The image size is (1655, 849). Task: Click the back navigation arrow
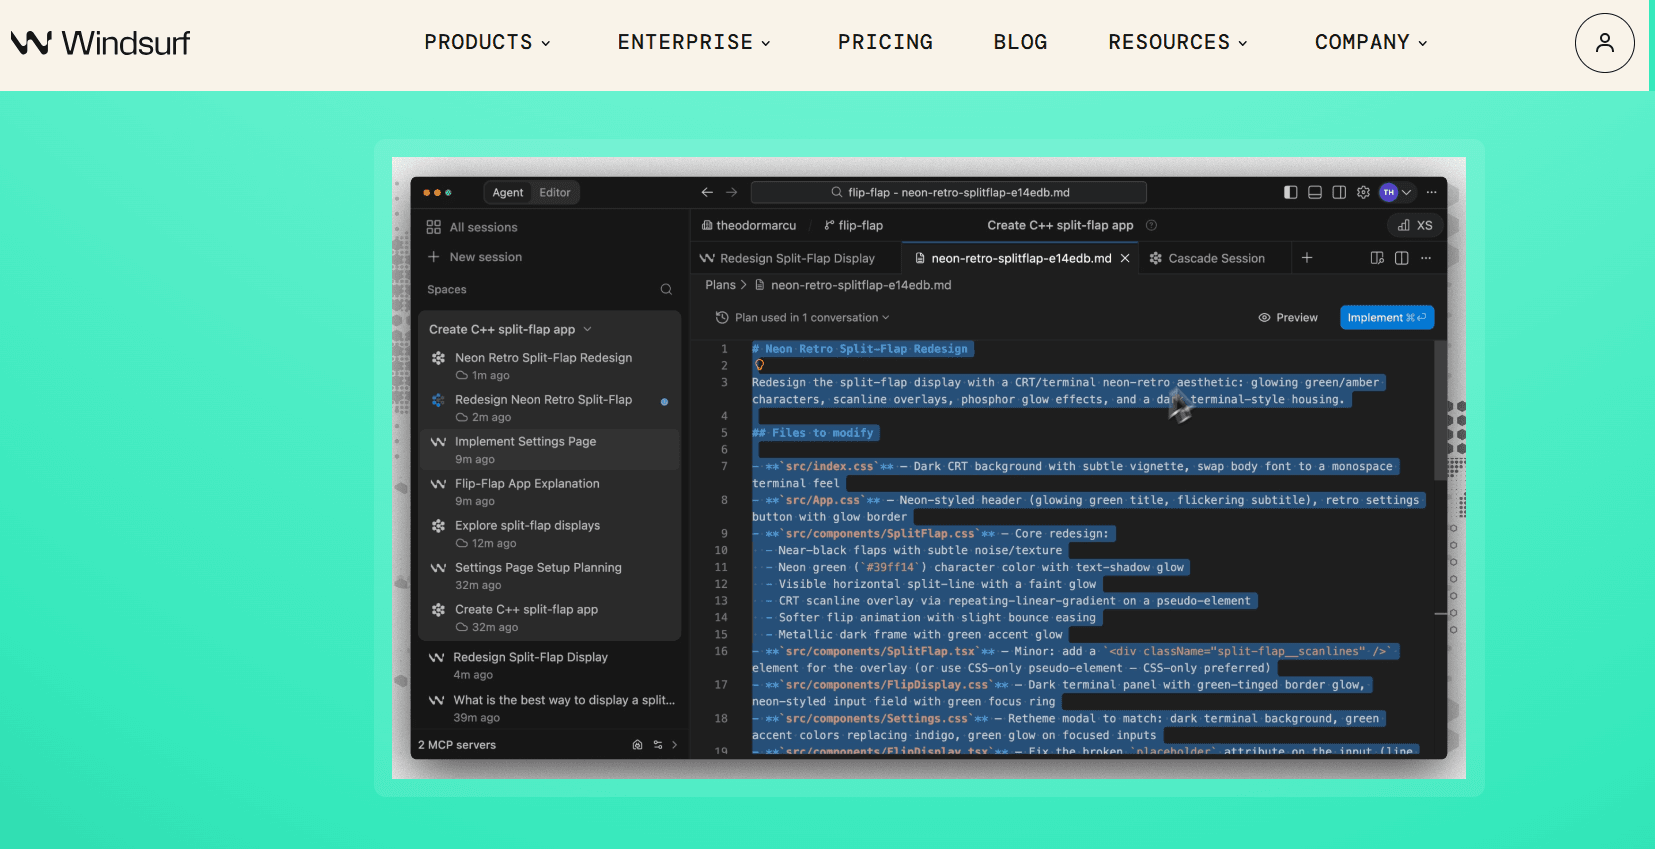click(707, 192)
